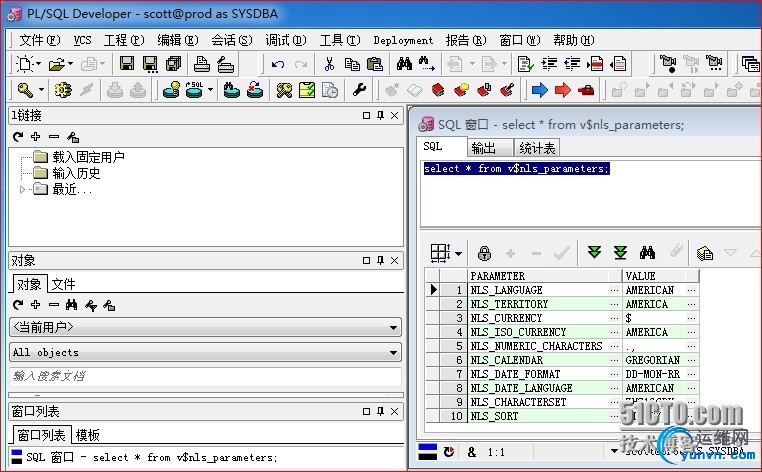Pin the window list panel
Image resolution: width=762 pixels, height=472 pixels.
(380, 412)
